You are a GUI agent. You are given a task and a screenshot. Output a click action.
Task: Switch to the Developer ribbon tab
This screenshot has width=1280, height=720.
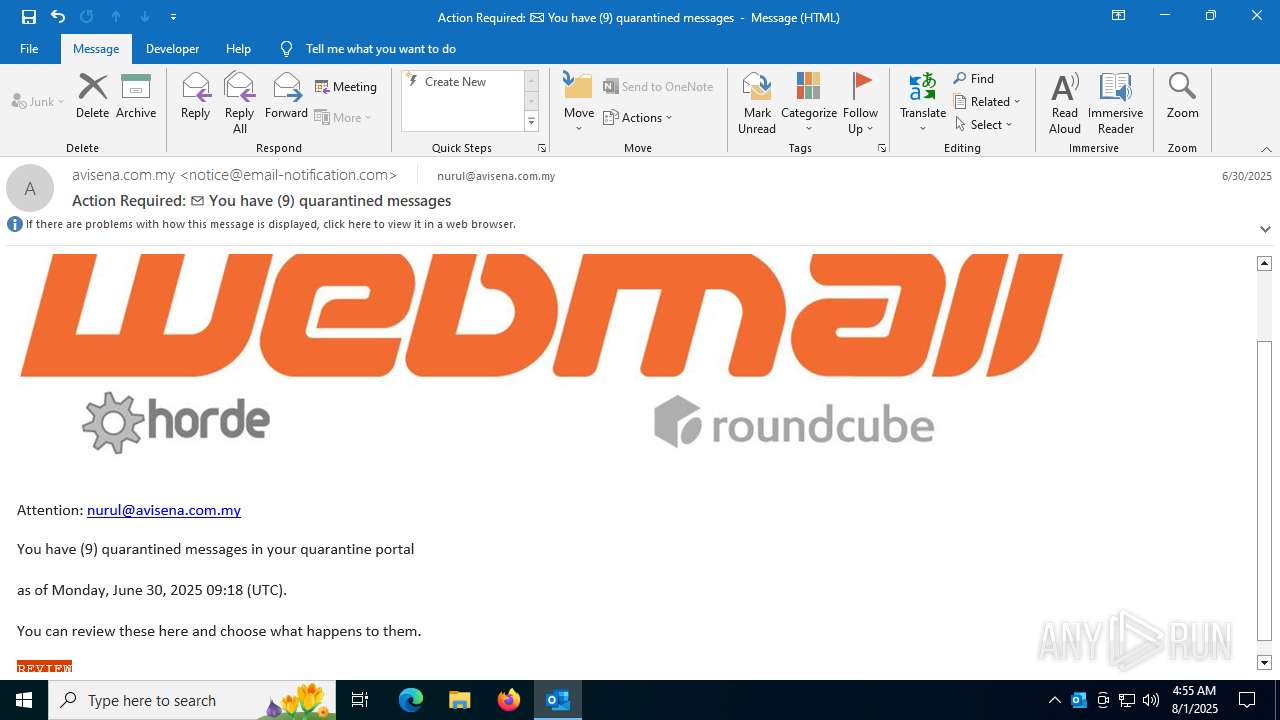click(172, 48)
